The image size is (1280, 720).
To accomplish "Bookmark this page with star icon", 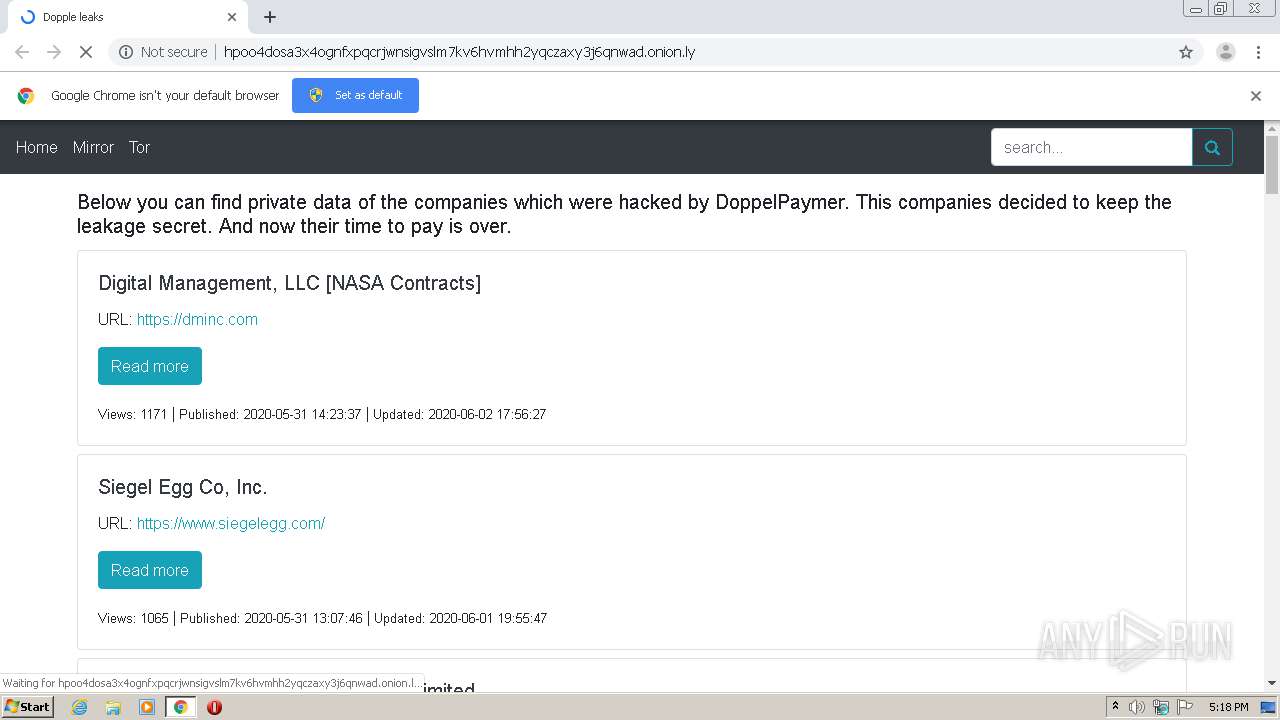I will (x=1186, y=52).
